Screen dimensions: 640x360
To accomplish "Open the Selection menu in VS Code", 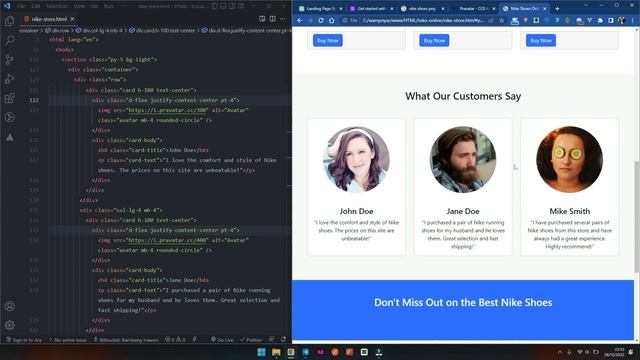I will point(56,6).
